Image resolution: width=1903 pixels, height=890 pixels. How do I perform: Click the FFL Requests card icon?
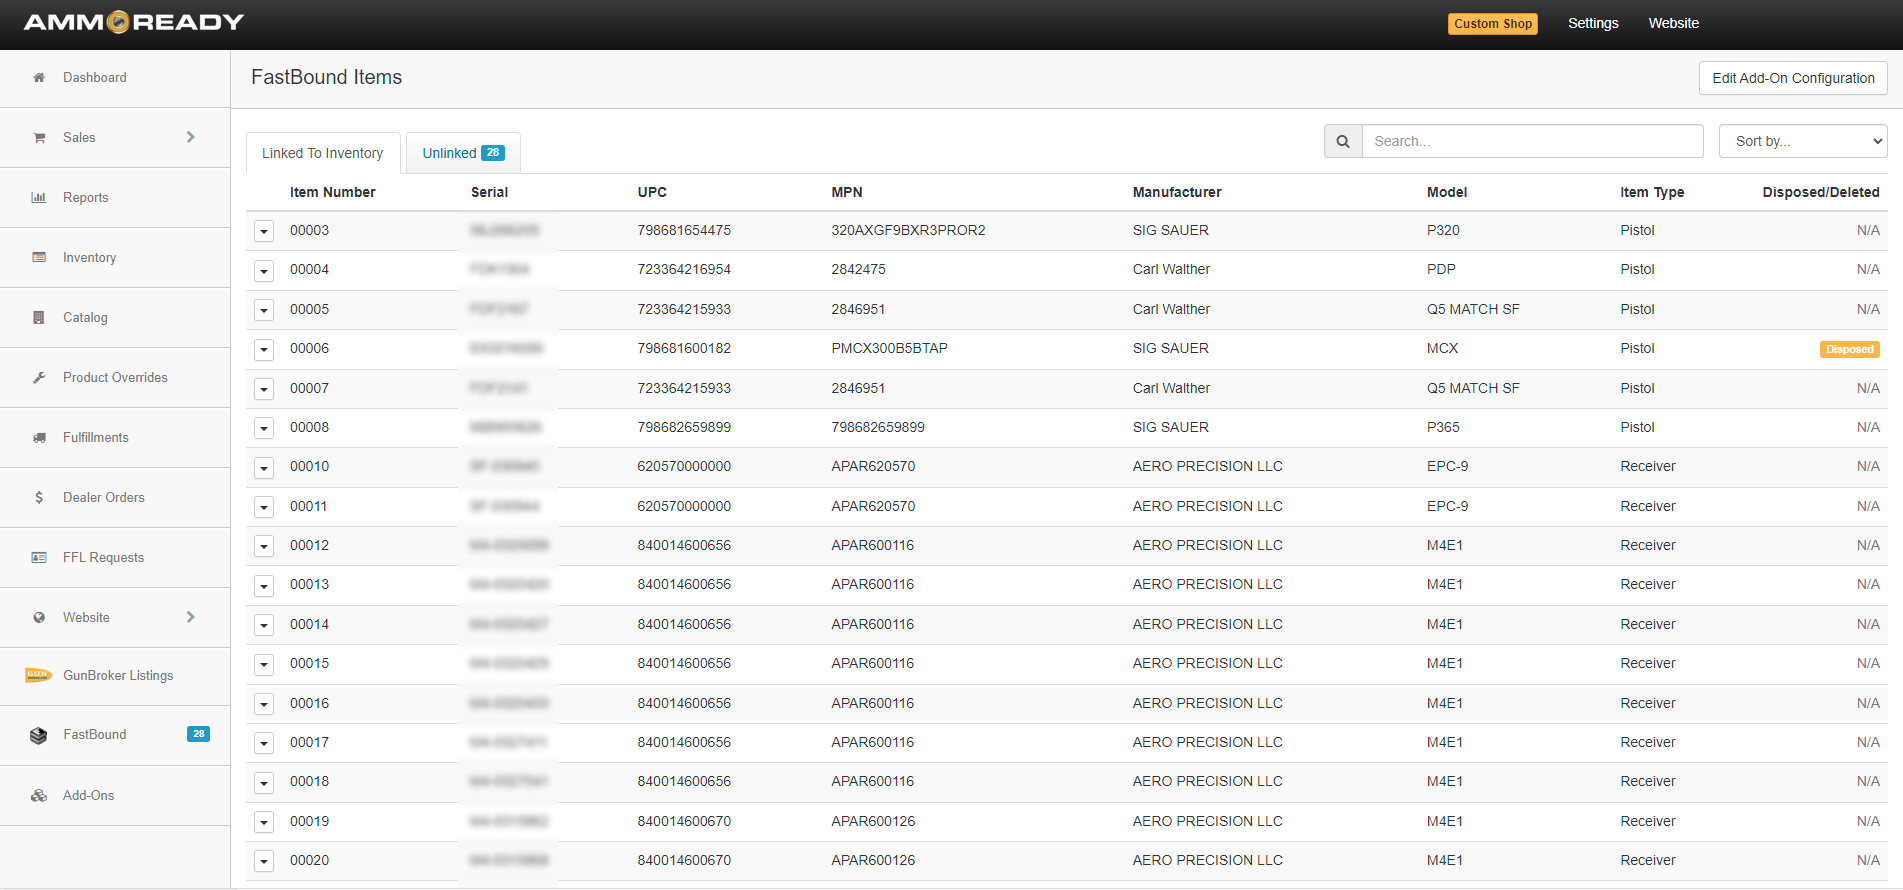(x=39, y=558)
